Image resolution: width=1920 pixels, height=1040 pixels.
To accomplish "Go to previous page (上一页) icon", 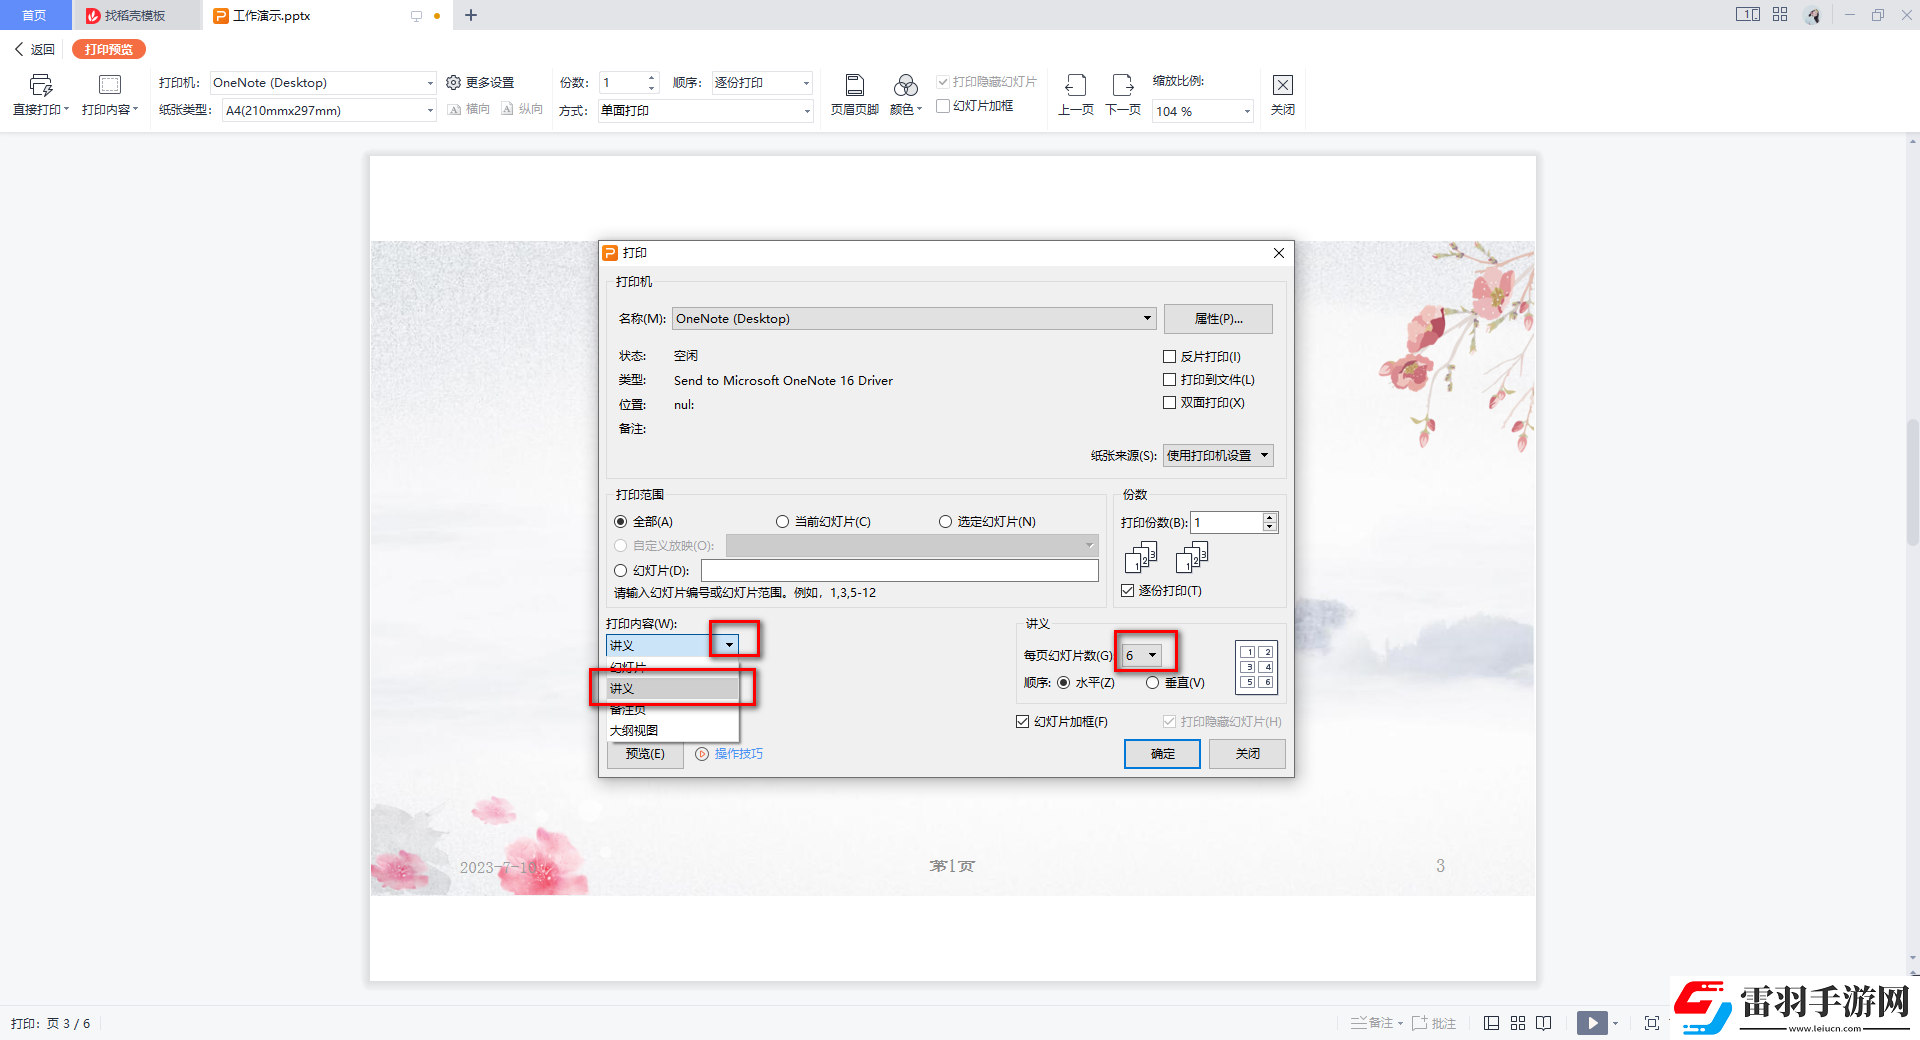I will pyautogui.click(x=1075, y=86).
